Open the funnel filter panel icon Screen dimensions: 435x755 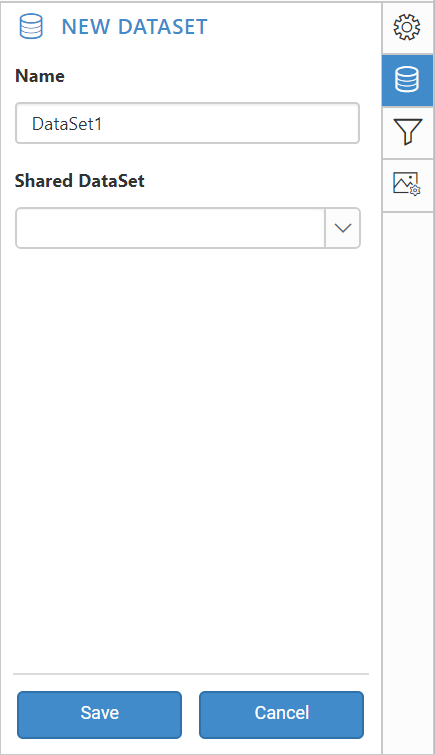(x=408, y=131)
